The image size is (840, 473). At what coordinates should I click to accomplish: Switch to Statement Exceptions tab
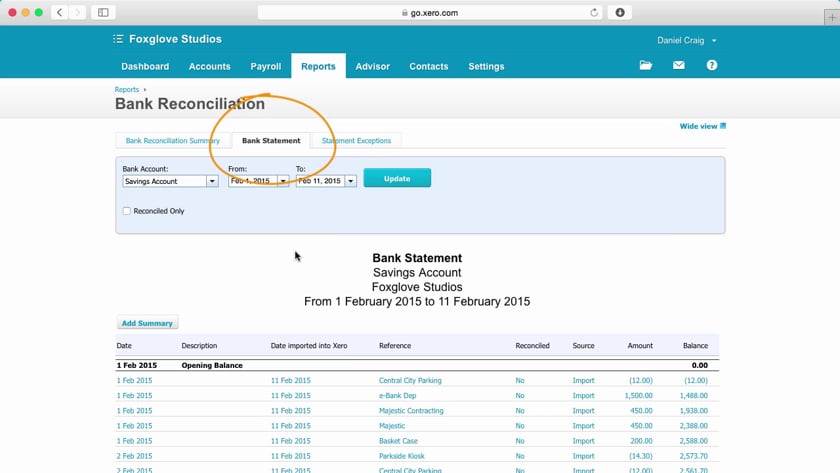click(356, 140)
